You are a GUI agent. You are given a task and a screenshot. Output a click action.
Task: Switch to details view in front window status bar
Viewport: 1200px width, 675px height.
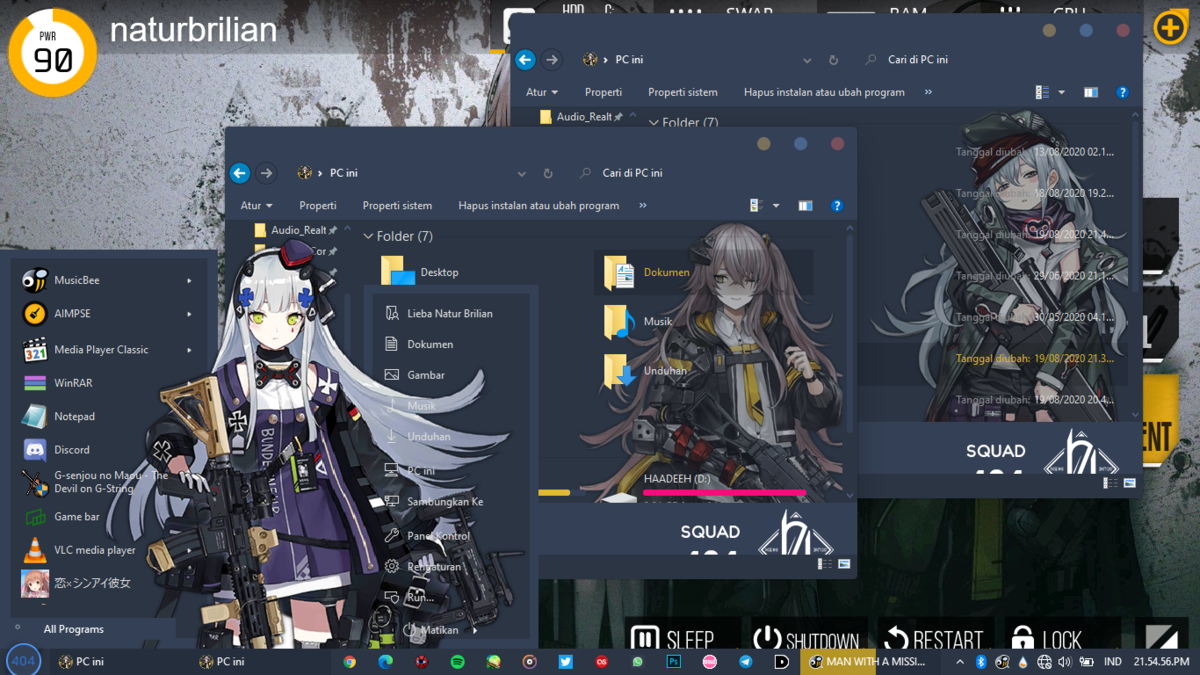825,564
